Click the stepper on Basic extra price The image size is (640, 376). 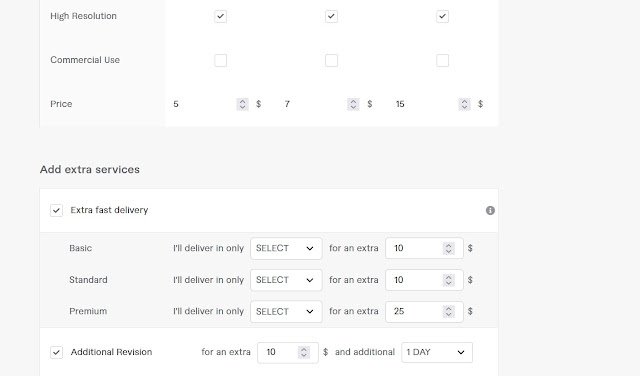449,248
